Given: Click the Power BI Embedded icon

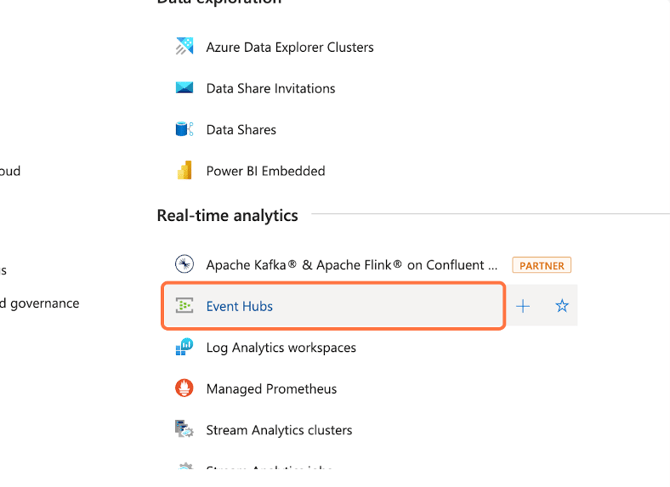Looking at the screenshot, I should tap(184, 171).
